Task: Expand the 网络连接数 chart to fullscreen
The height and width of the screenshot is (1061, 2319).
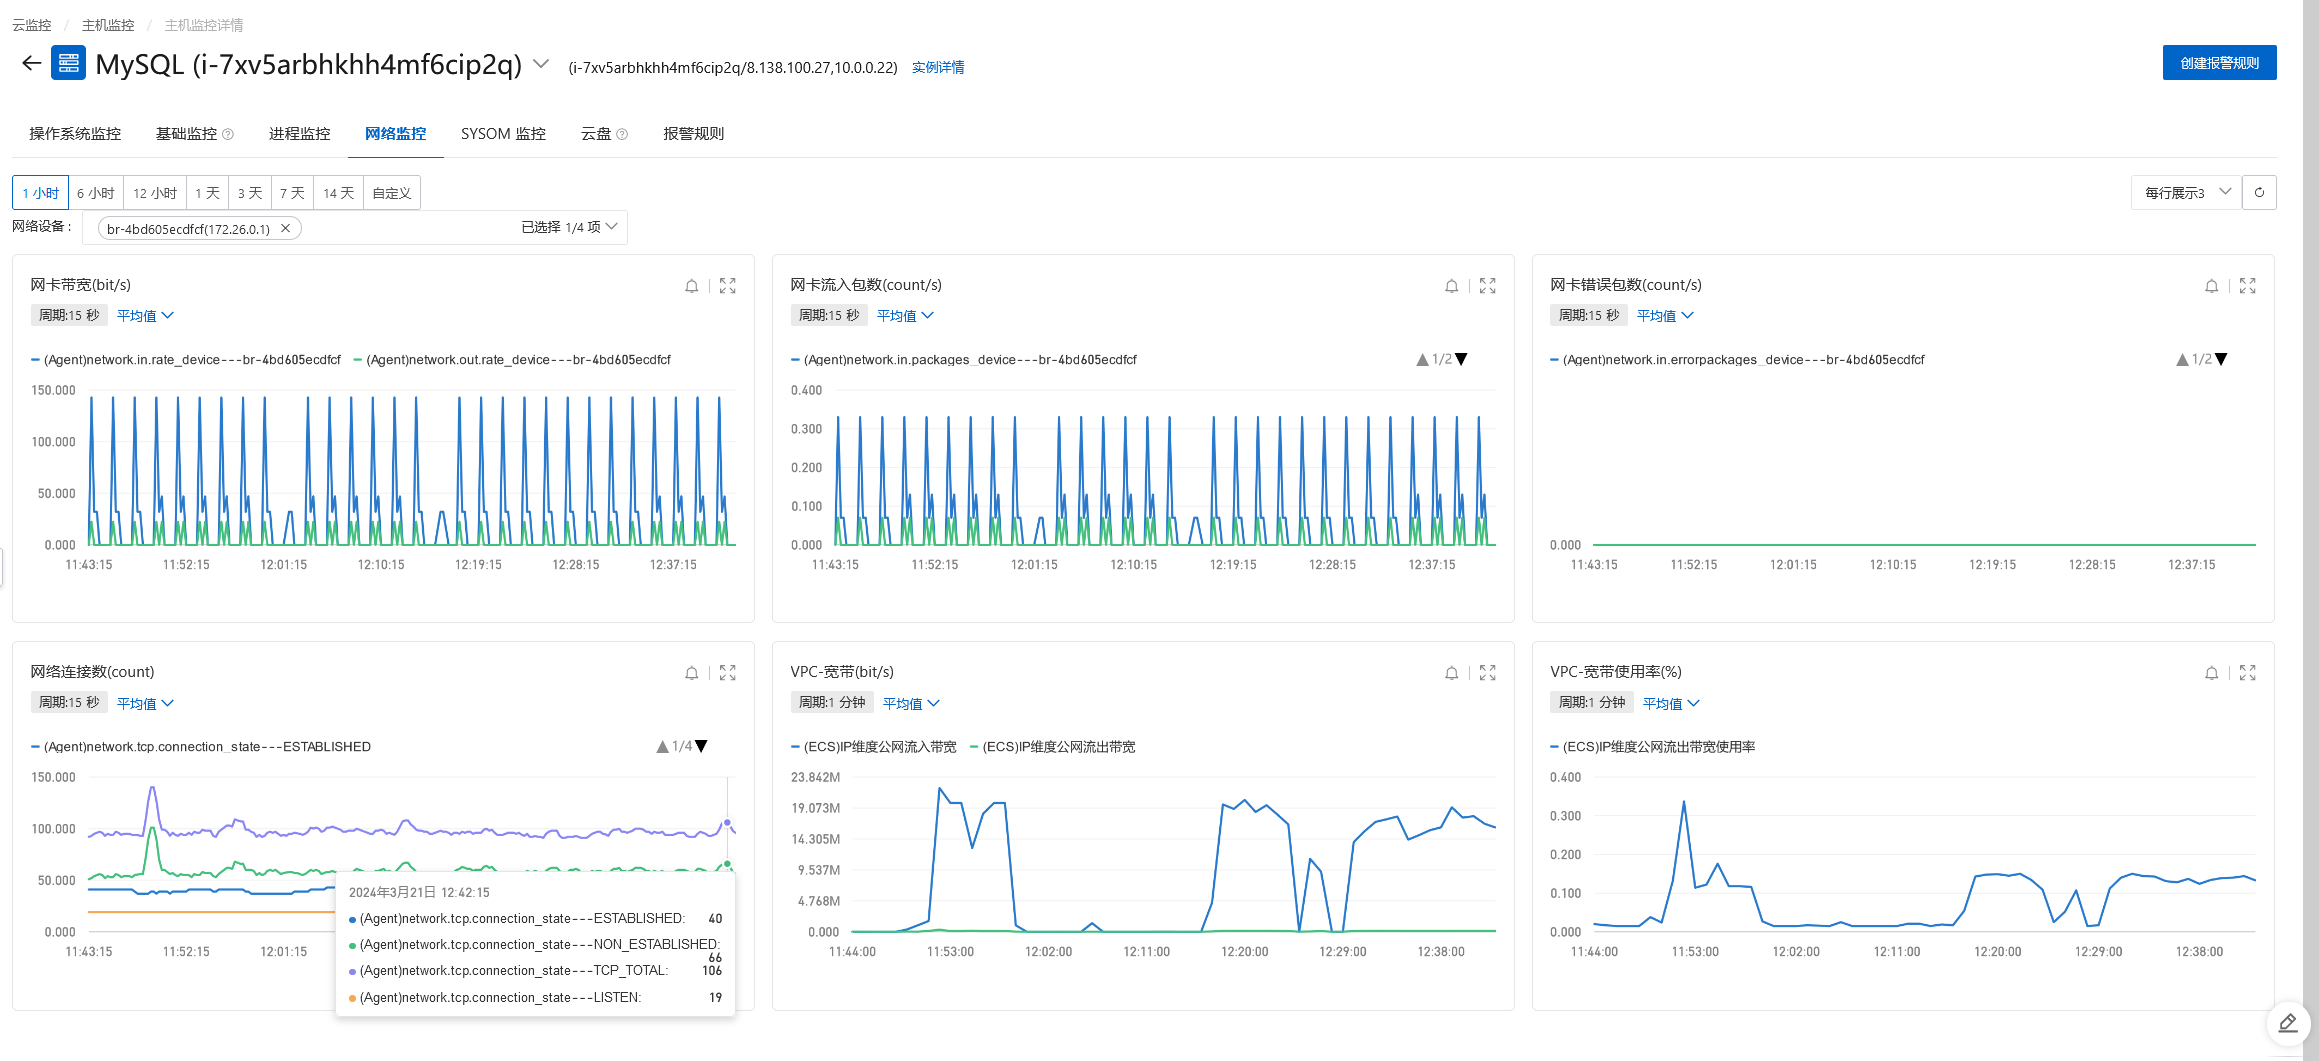Action: coord(727,673)
